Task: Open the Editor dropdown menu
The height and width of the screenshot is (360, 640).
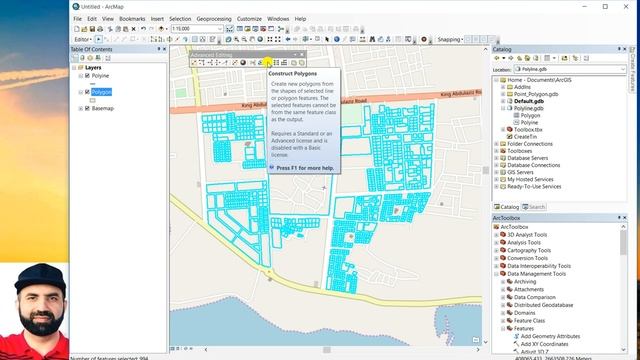Action: (83, 40)
